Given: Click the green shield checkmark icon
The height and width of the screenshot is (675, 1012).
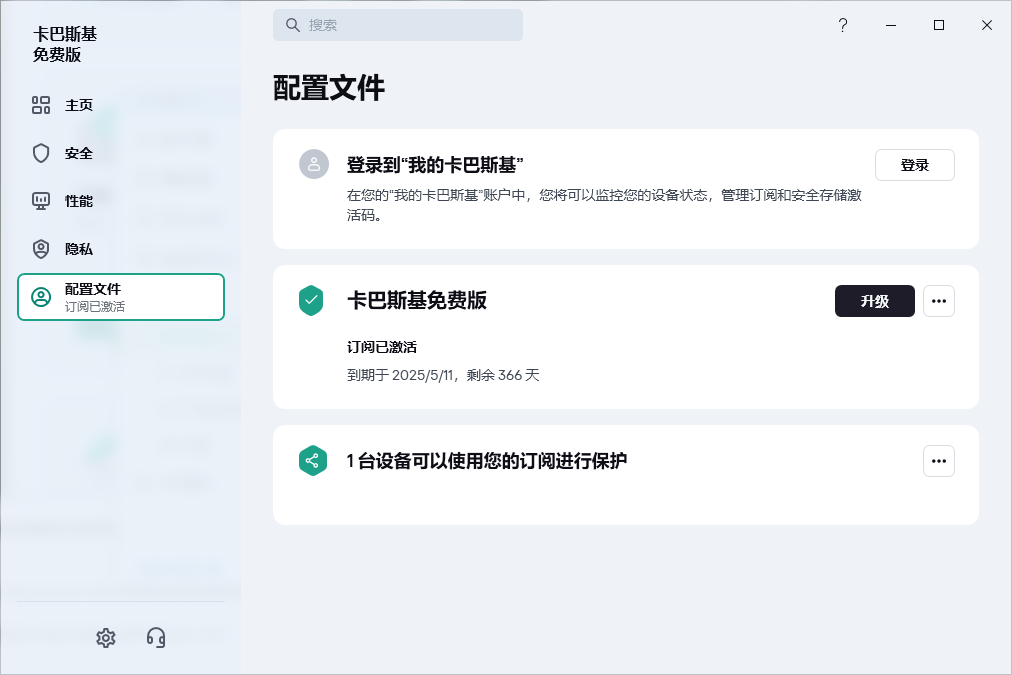Looking at the screenshot, I should (313, 300).
